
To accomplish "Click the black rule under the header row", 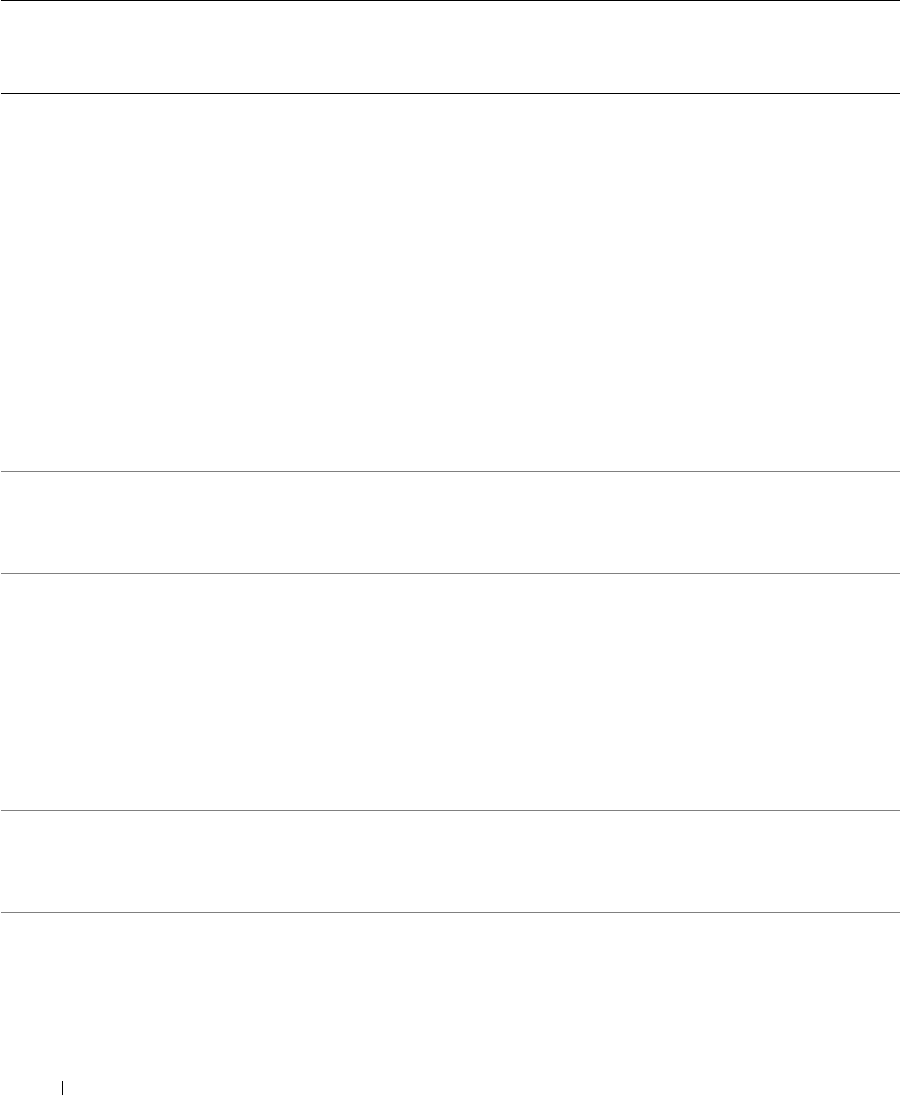I will (450, 93).
